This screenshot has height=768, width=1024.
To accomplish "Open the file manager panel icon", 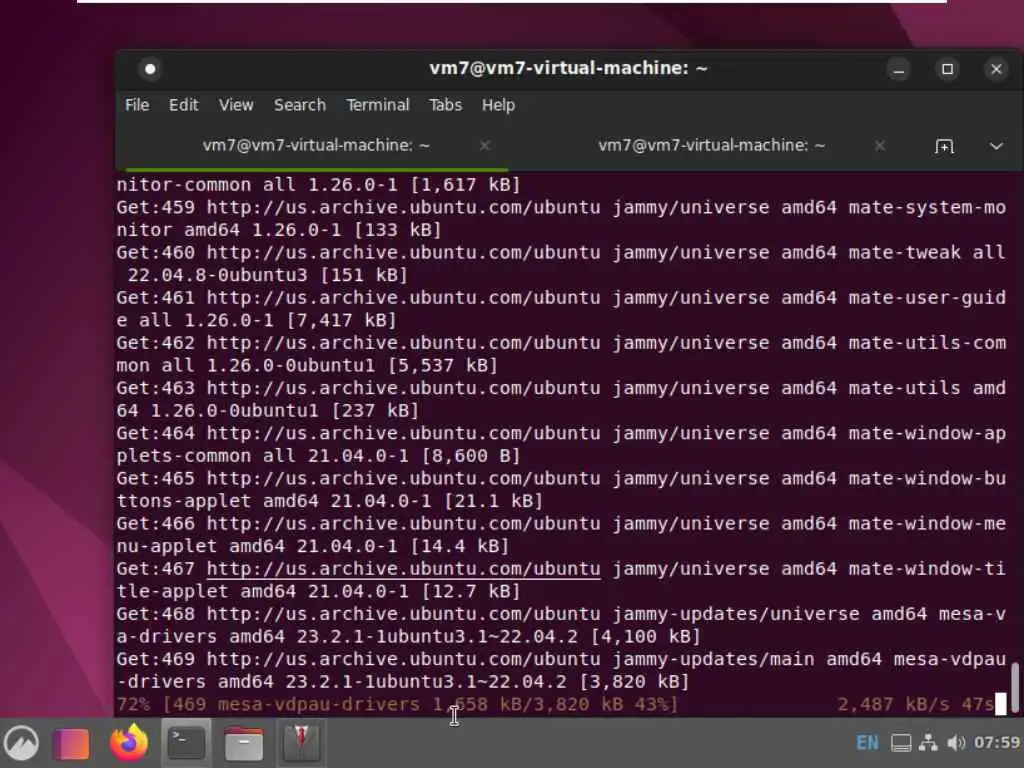I will point(244,743).
